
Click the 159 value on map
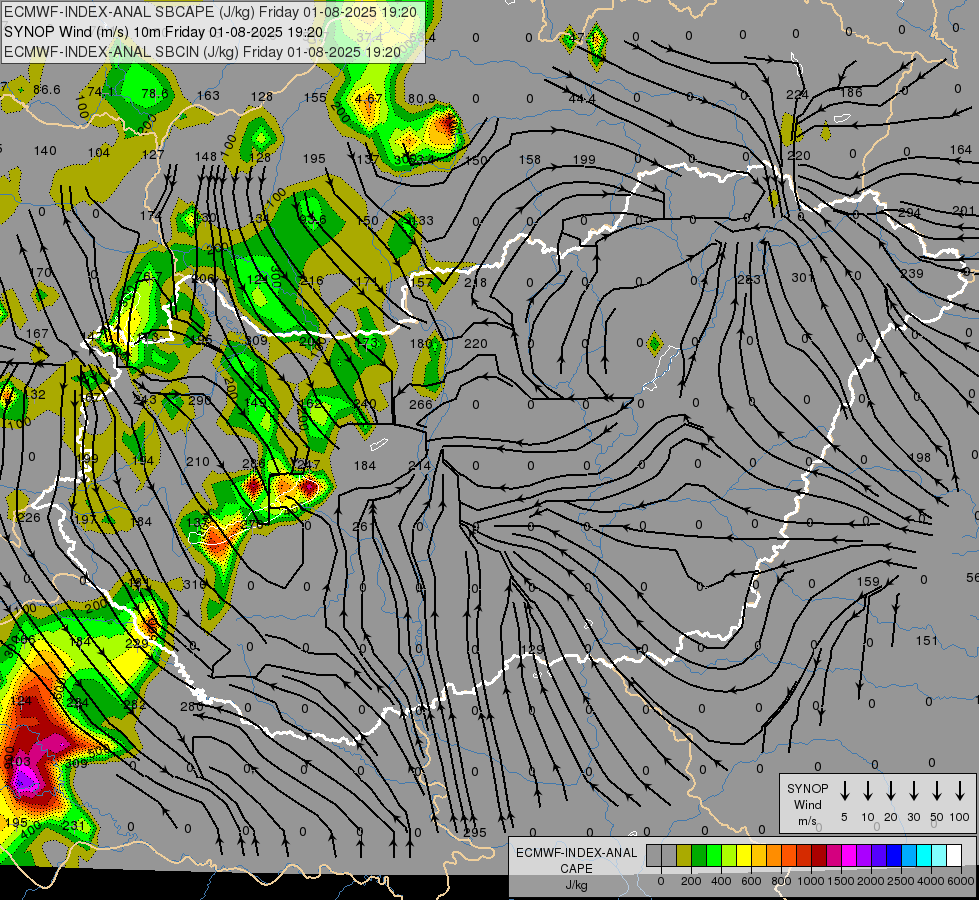click(868, 582)
